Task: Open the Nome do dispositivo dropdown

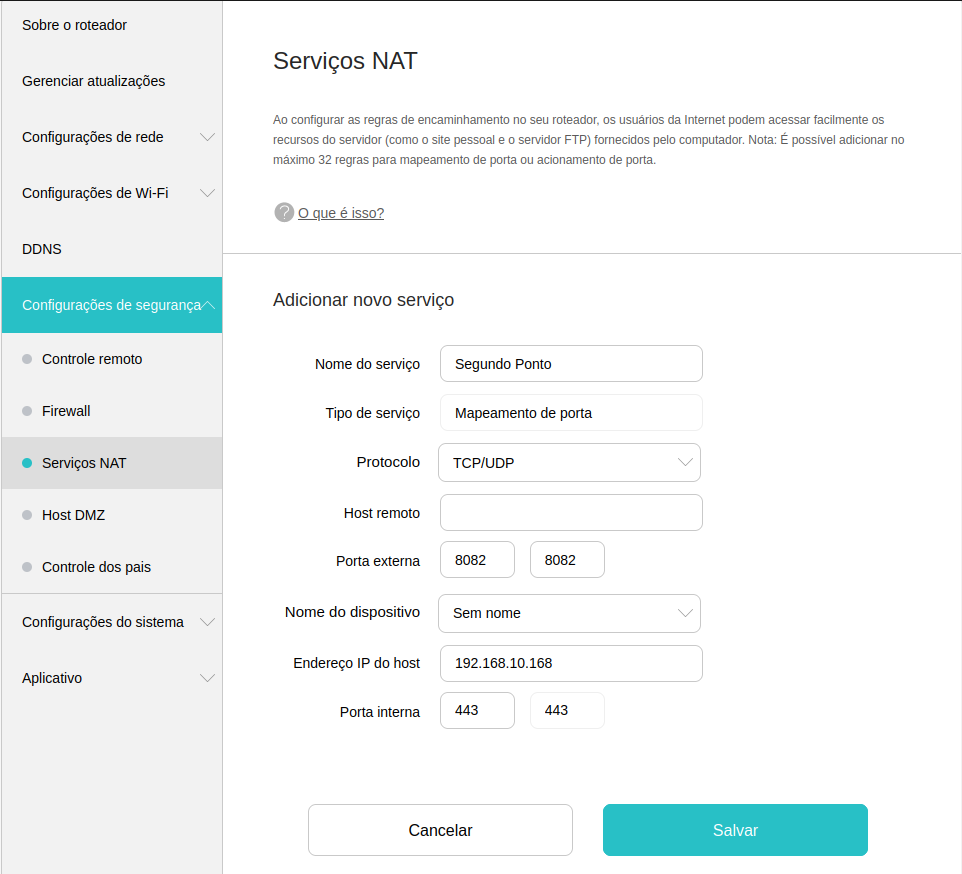Action: point(569,613)
